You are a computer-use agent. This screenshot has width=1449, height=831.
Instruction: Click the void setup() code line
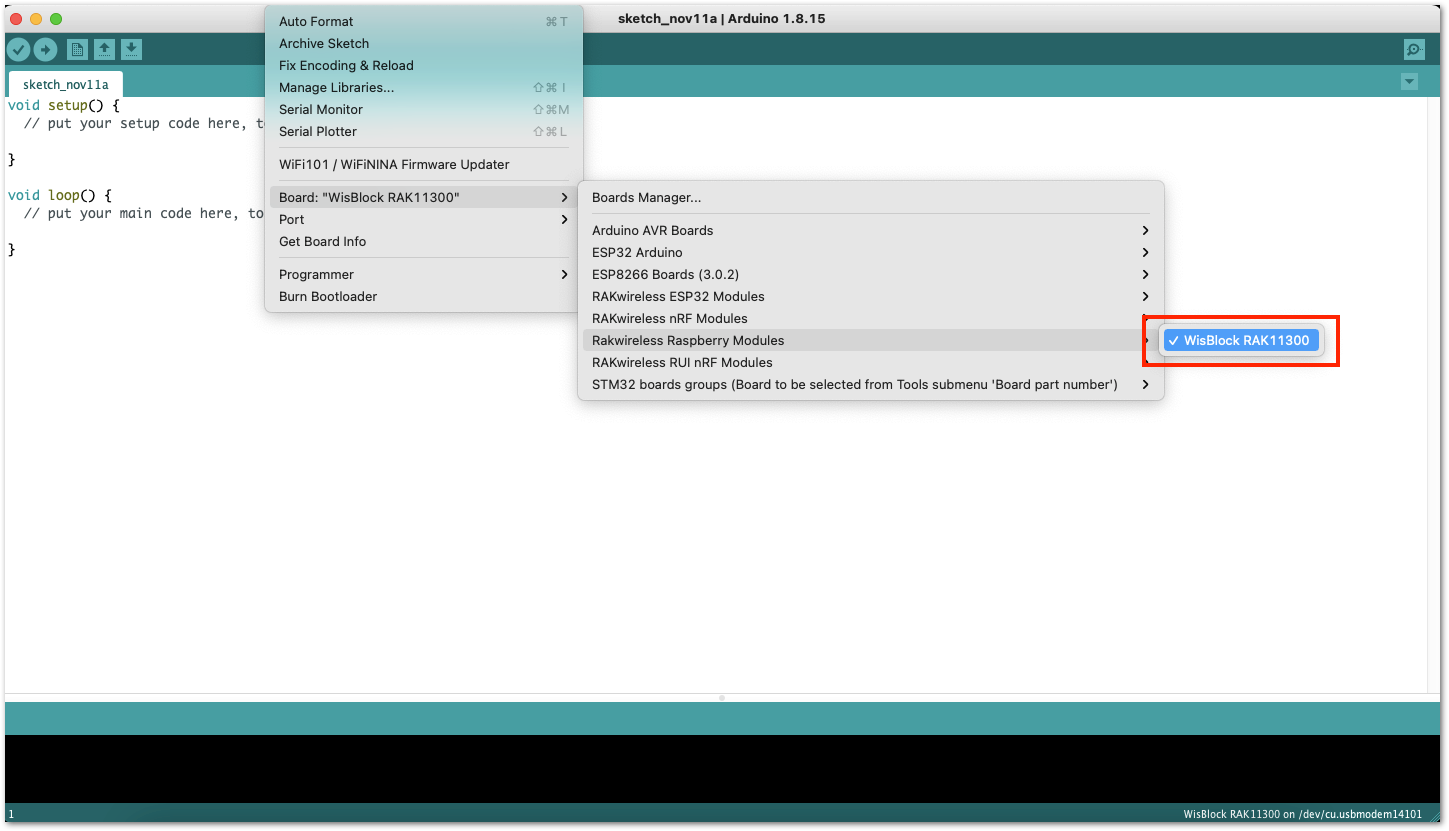coord(64,105)
